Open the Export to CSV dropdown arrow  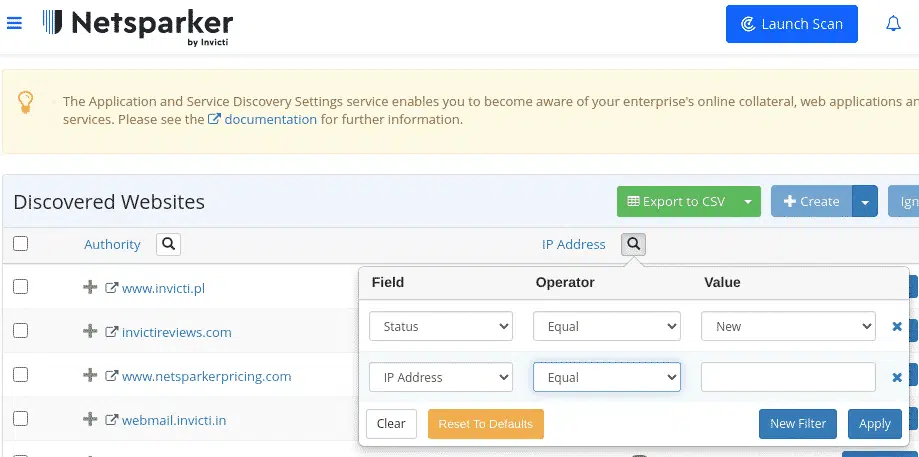[748, 202]
